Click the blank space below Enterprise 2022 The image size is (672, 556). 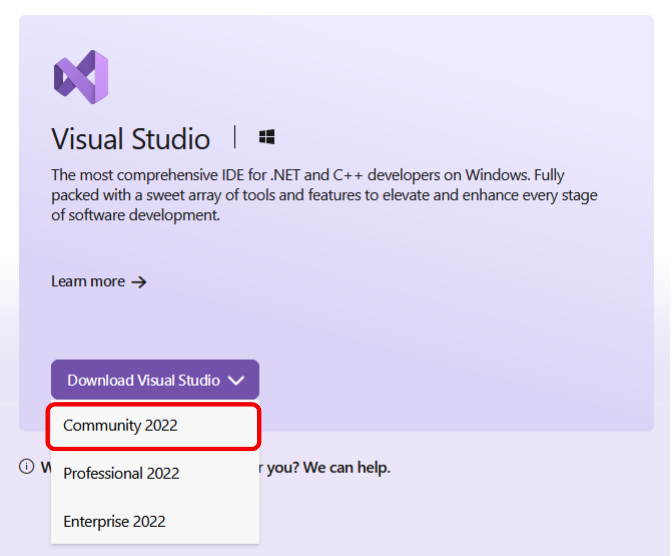pyautogui.click(x=155, y=549)
